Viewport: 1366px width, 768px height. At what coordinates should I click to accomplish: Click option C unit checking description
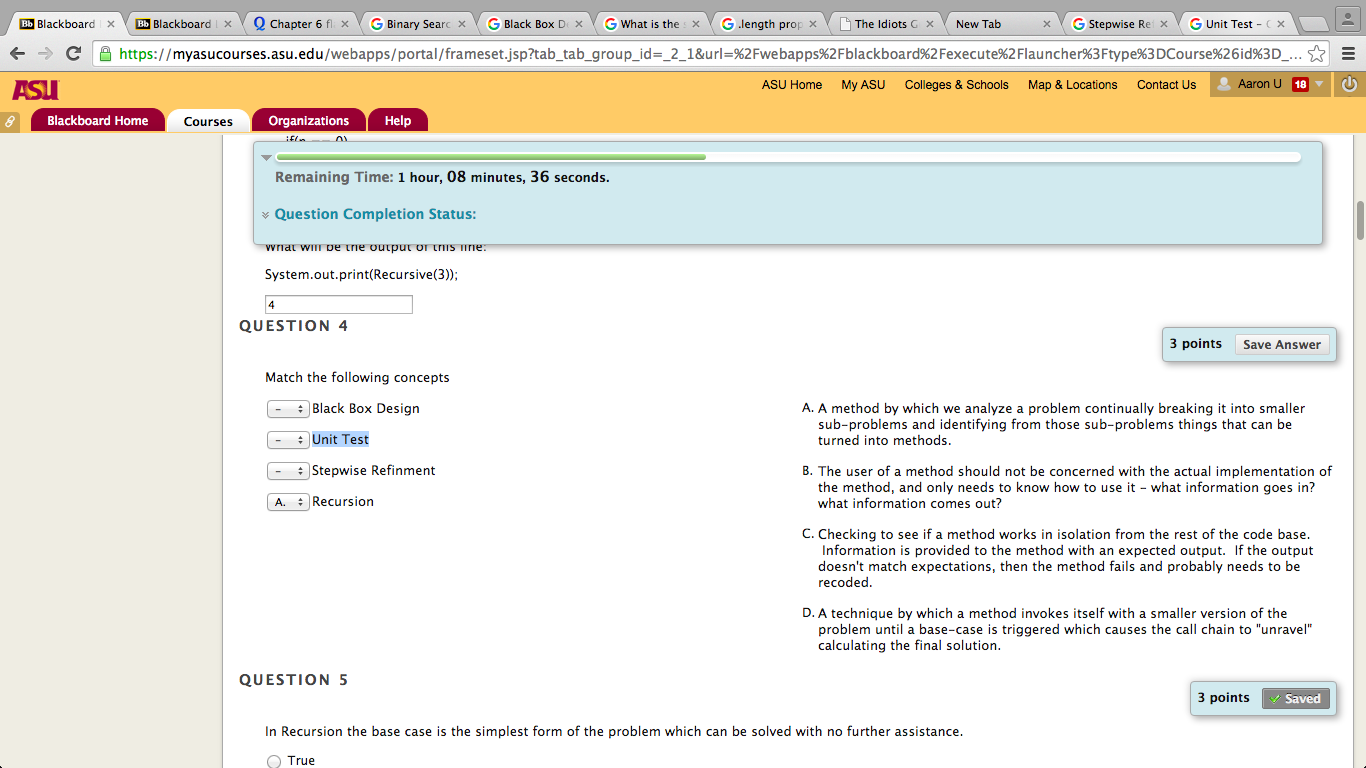coord(1066,559)
